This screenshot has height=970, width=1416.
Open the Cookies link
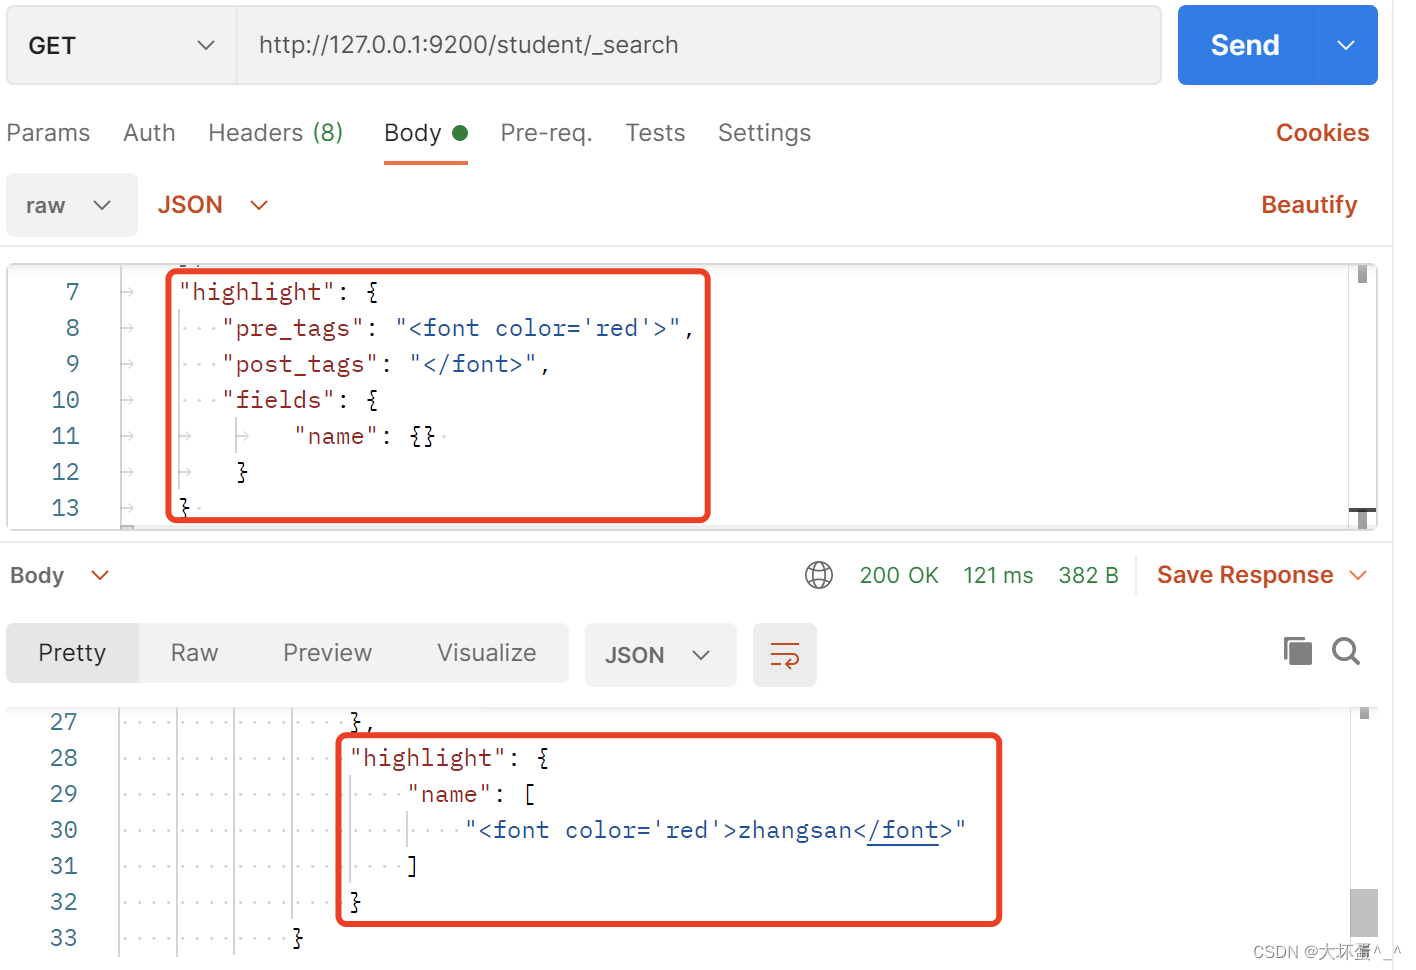pyautogui.click(x=1323, y=133)
